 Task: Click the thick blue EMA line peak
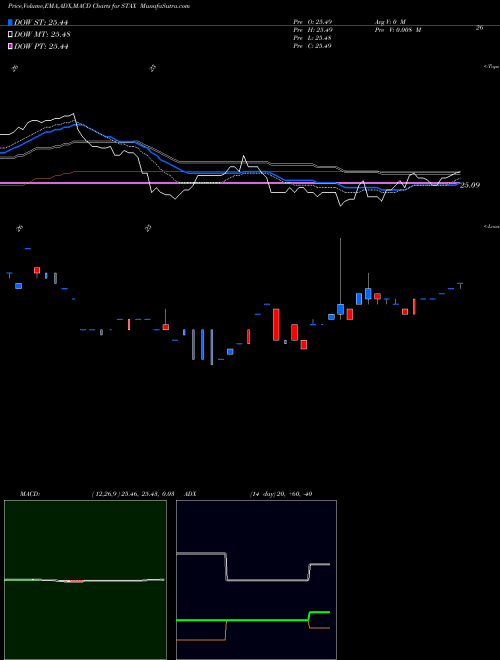[x=76, y=125]
